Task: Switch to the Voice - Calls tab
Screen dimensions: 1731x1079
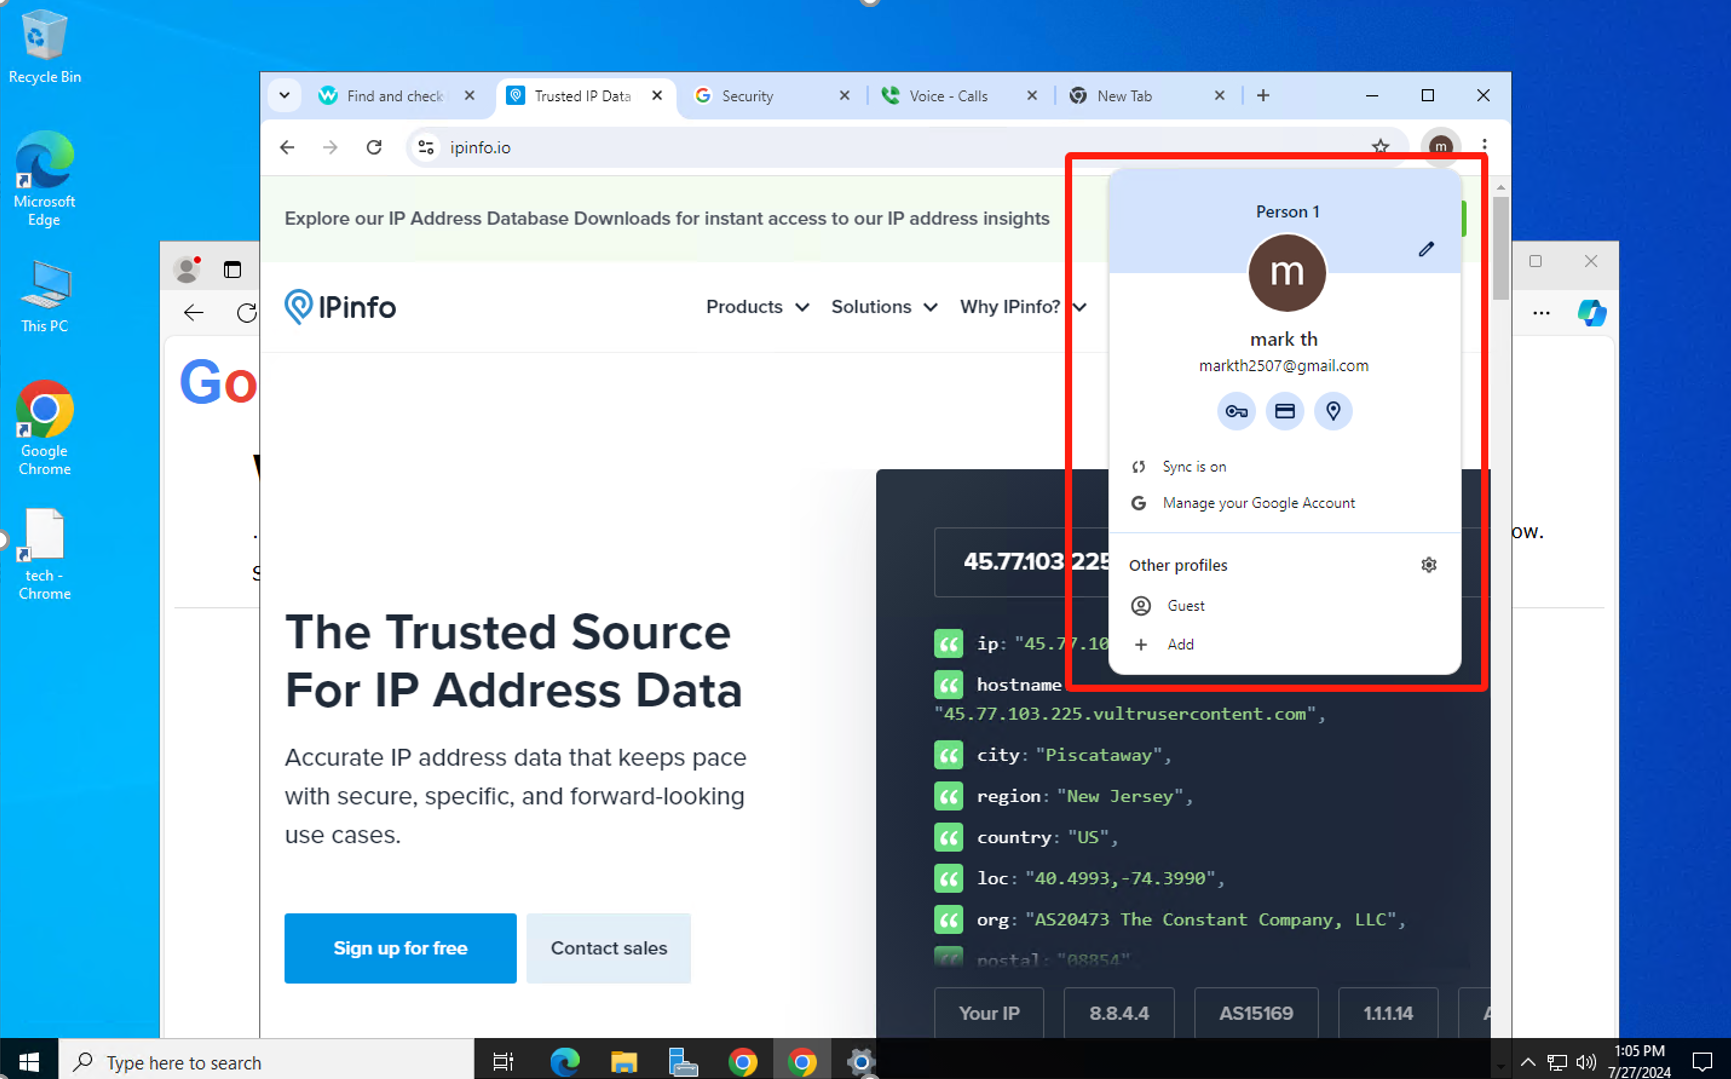Action: click(959, 96)
